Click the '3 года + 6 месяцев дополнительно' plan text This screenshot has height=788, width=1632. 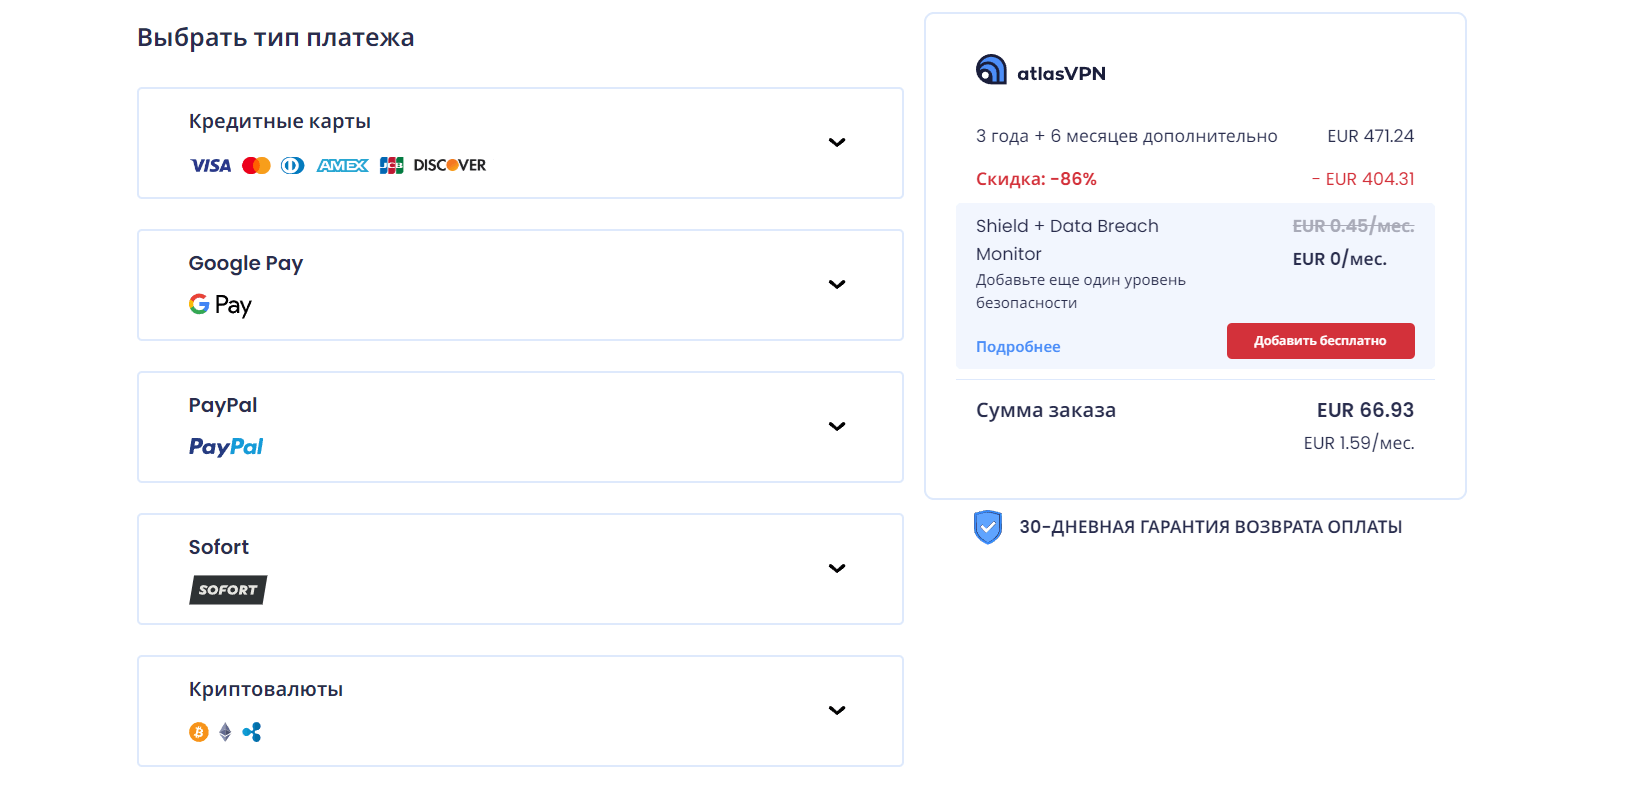tap(1127, 136)
